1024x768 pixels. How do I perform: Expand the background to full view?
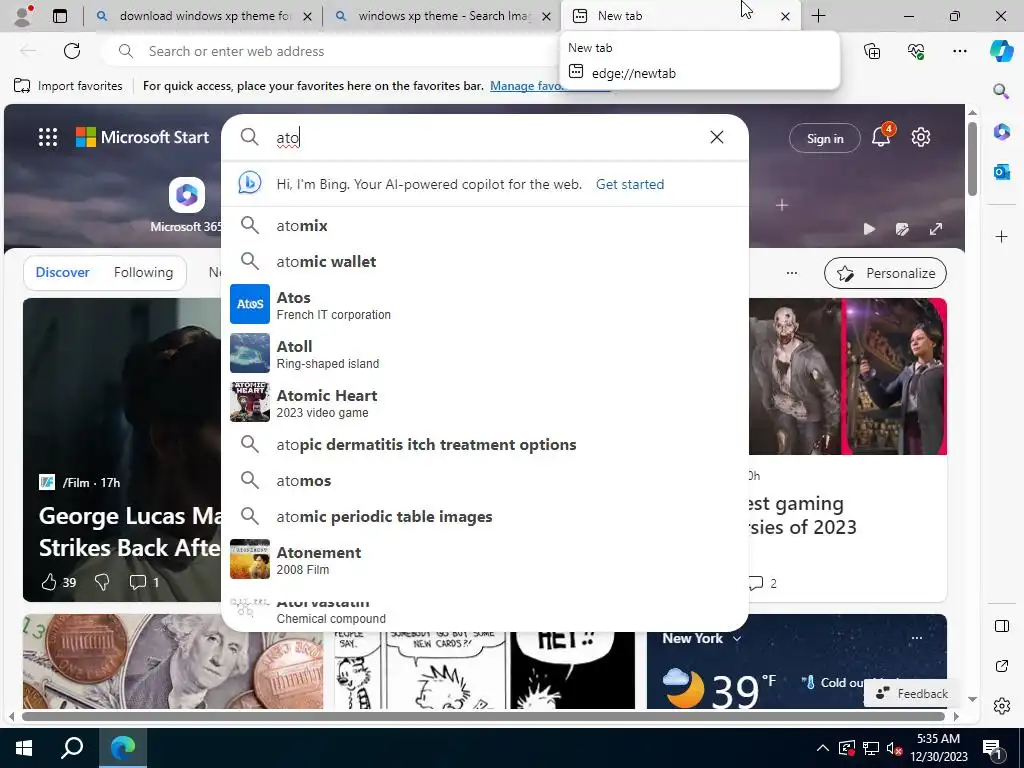(x=936, y=229)
